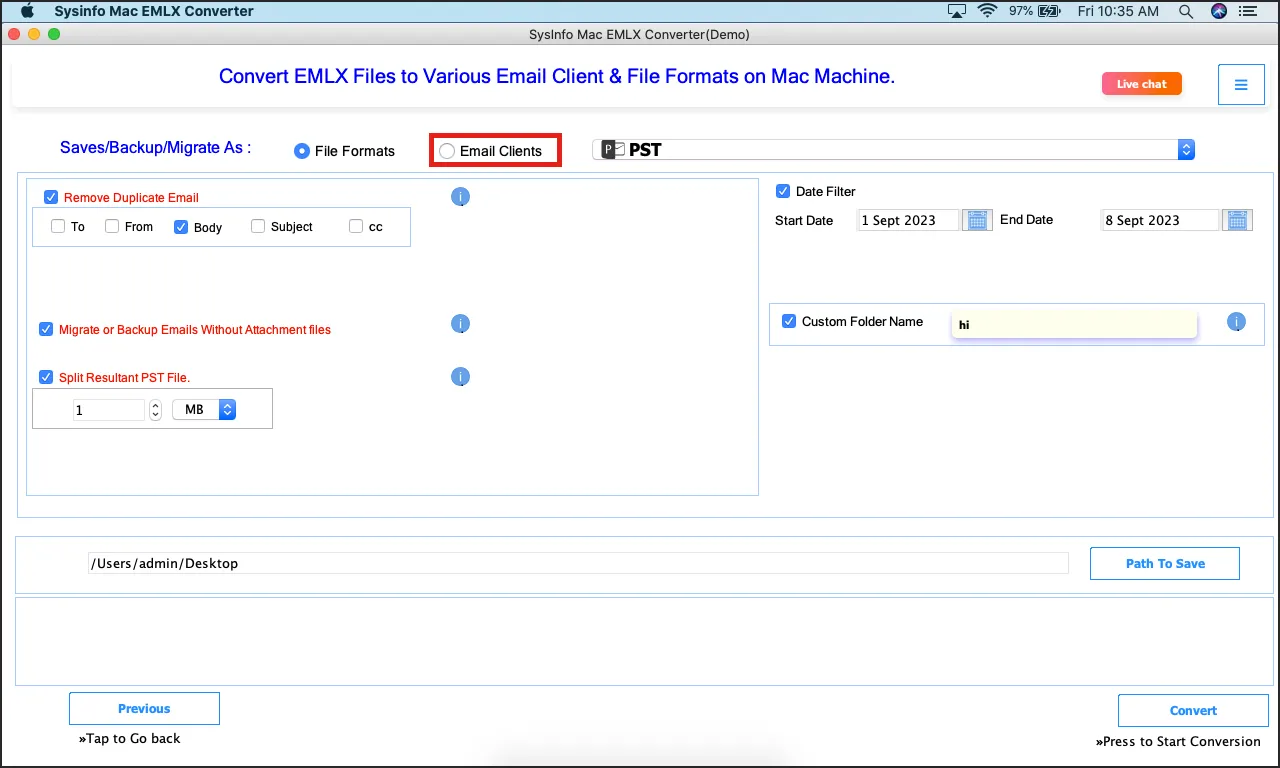
Task: Click the Start Date field
Action: coord(908,220)
